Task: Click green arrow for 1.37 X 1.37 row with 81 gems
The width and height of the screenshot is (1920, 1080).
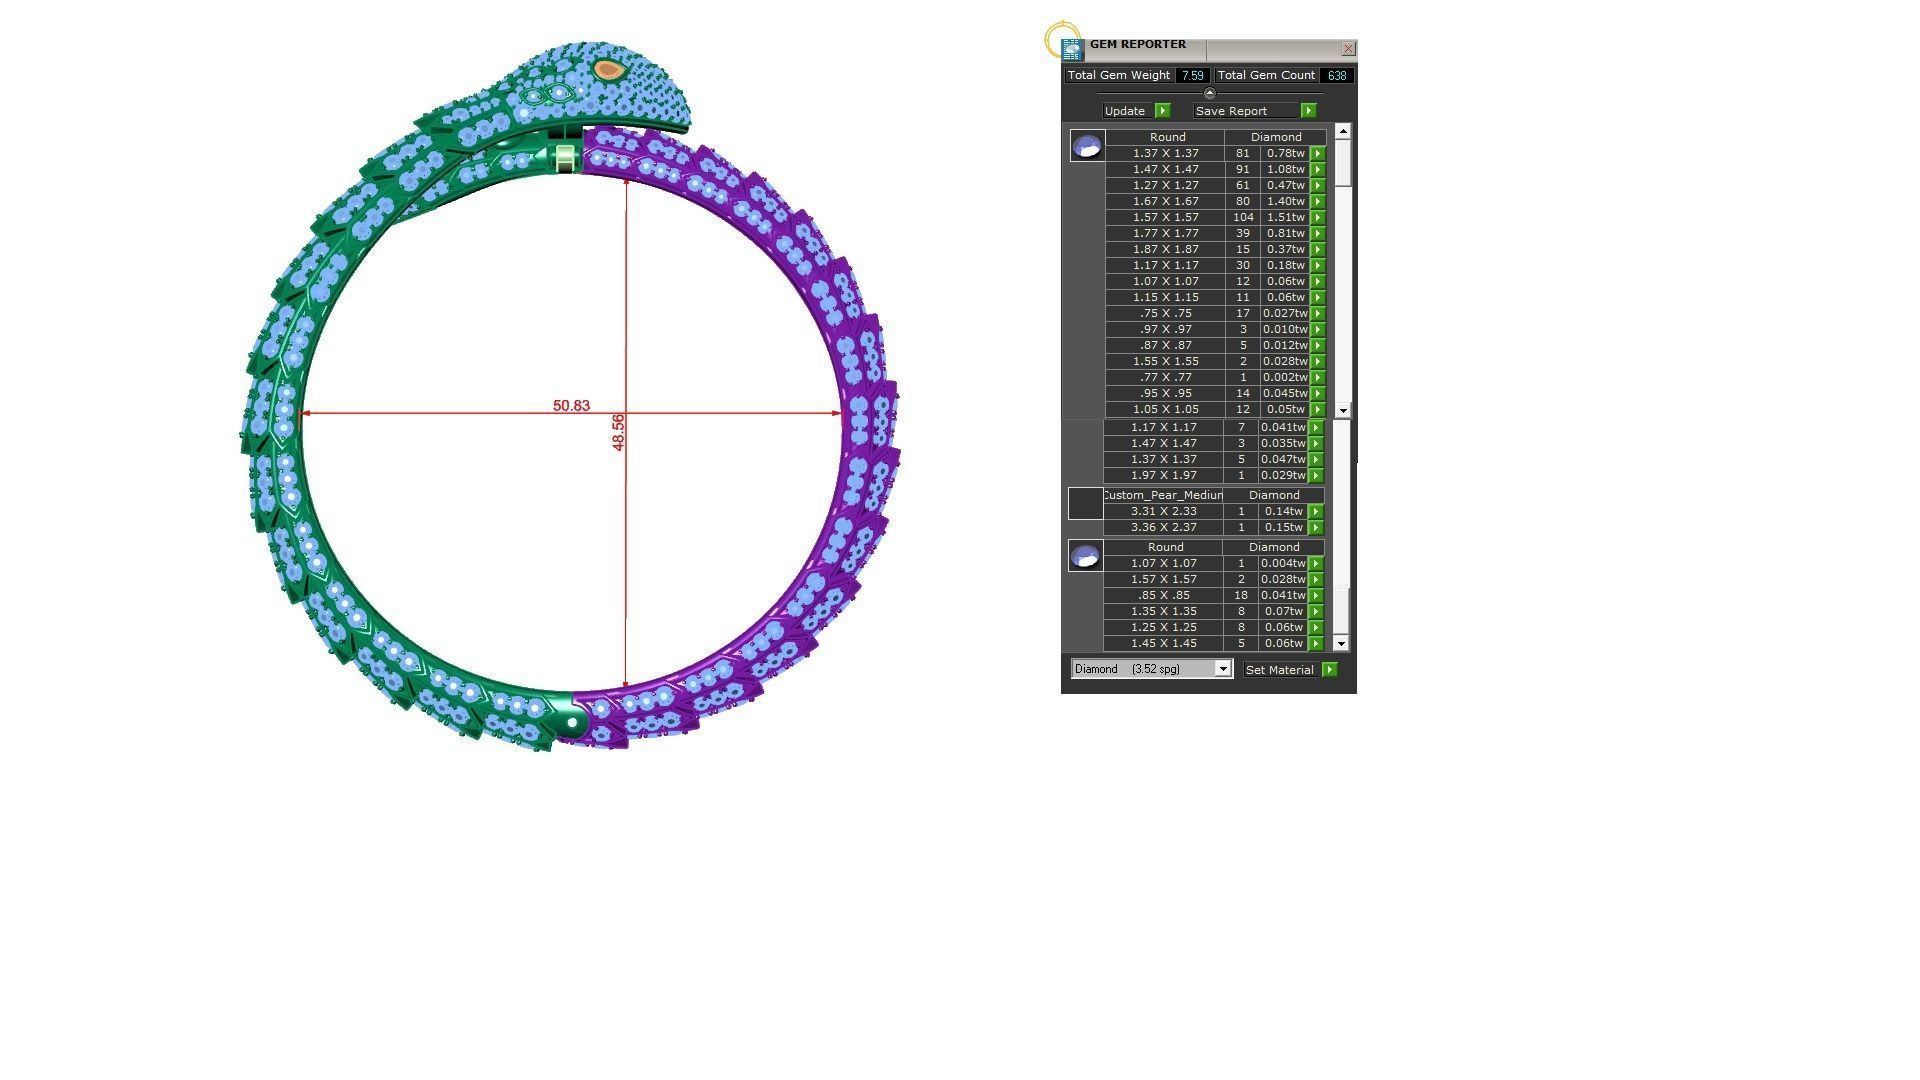Action: point(1318,154)
